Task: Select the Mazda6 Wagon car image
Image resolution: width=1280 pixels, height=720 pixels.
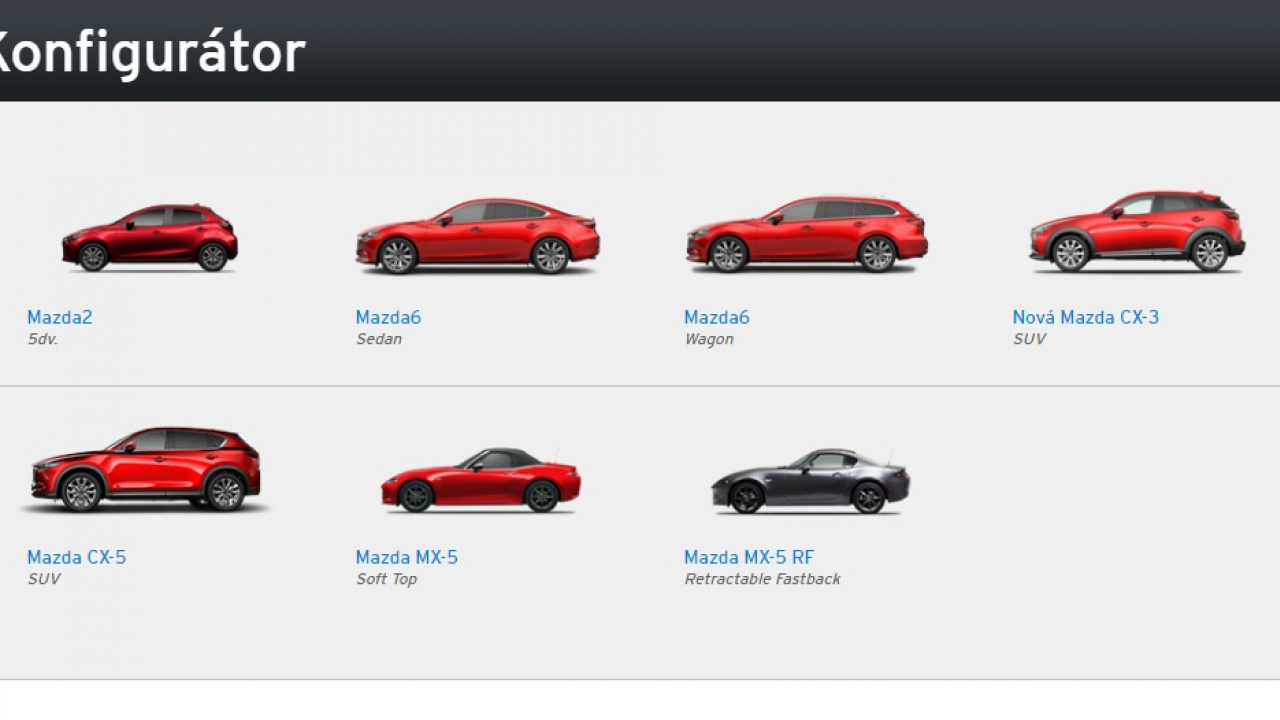Action: coord(807,234)
